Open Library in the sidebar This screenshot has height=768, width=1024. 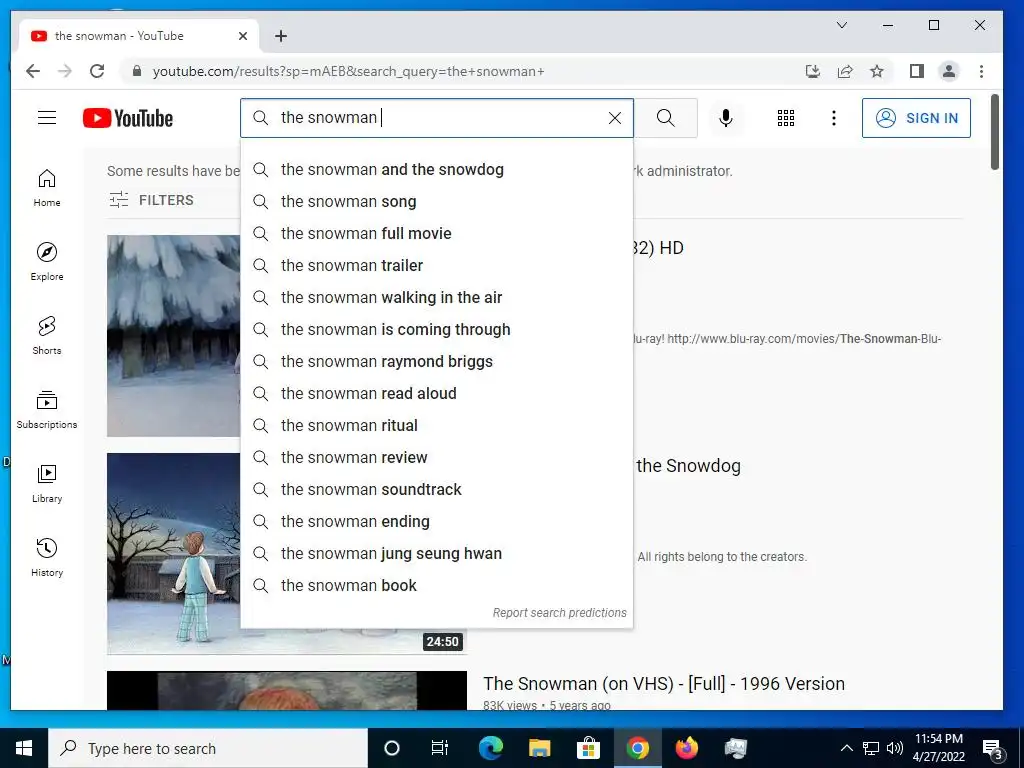(x=47, y=483)
